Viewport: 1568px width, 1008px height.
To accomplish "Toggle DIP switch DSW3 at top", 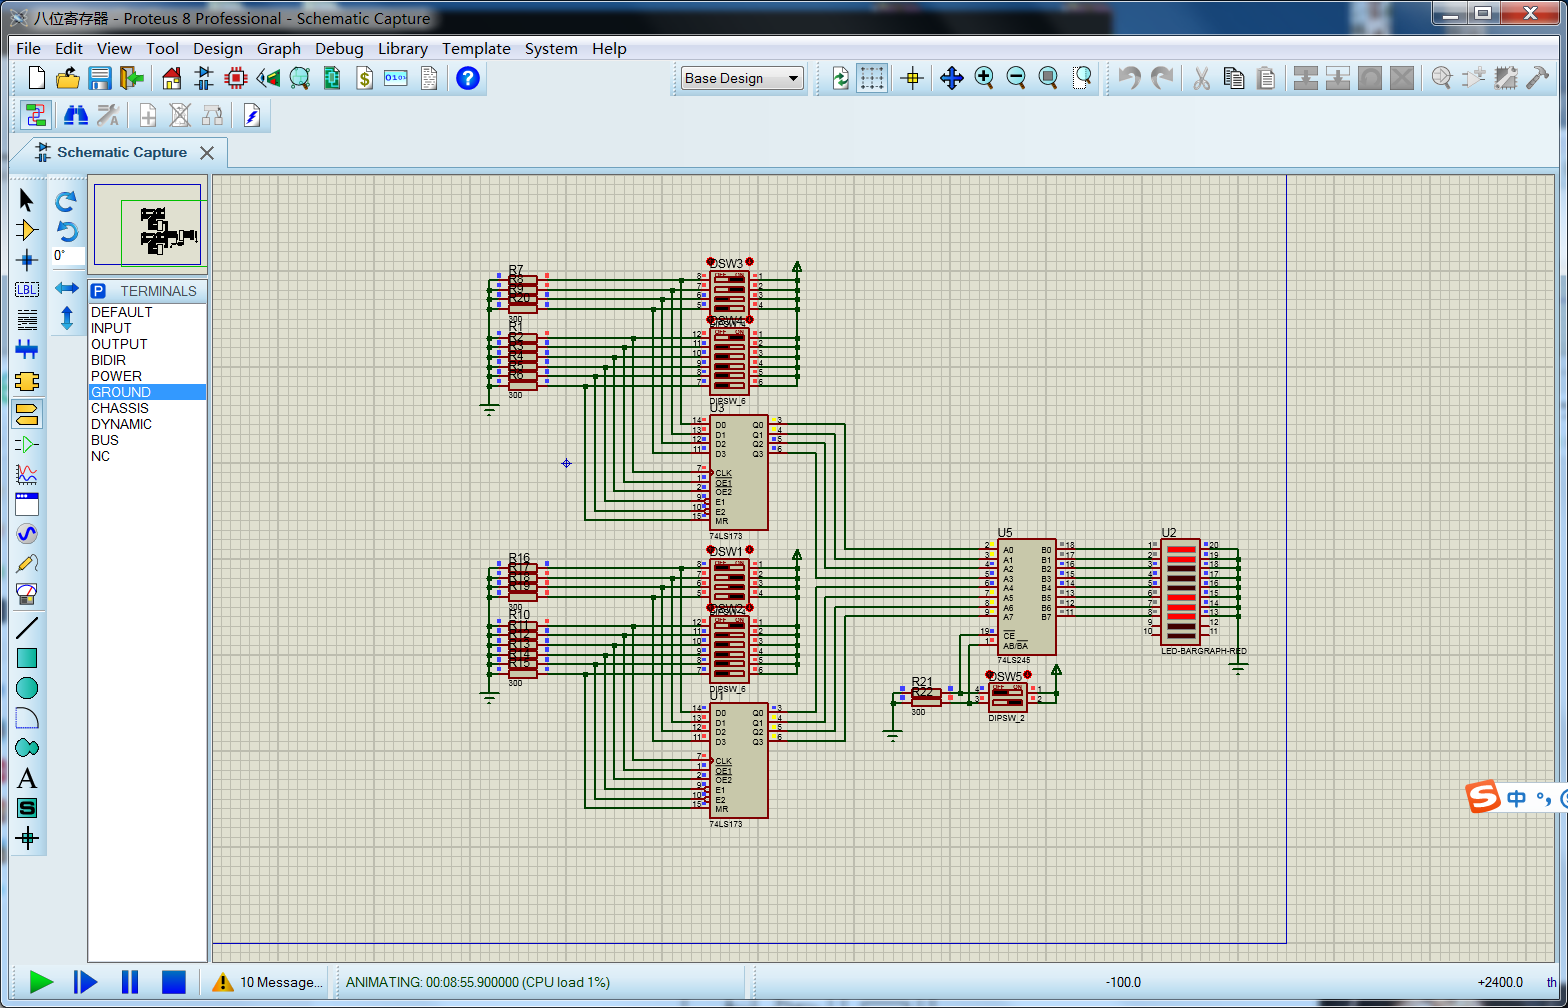I will coord(729,291).
